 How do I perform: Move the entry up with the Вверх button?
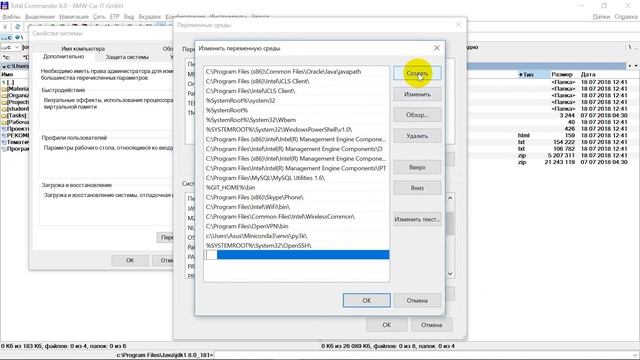417,167
